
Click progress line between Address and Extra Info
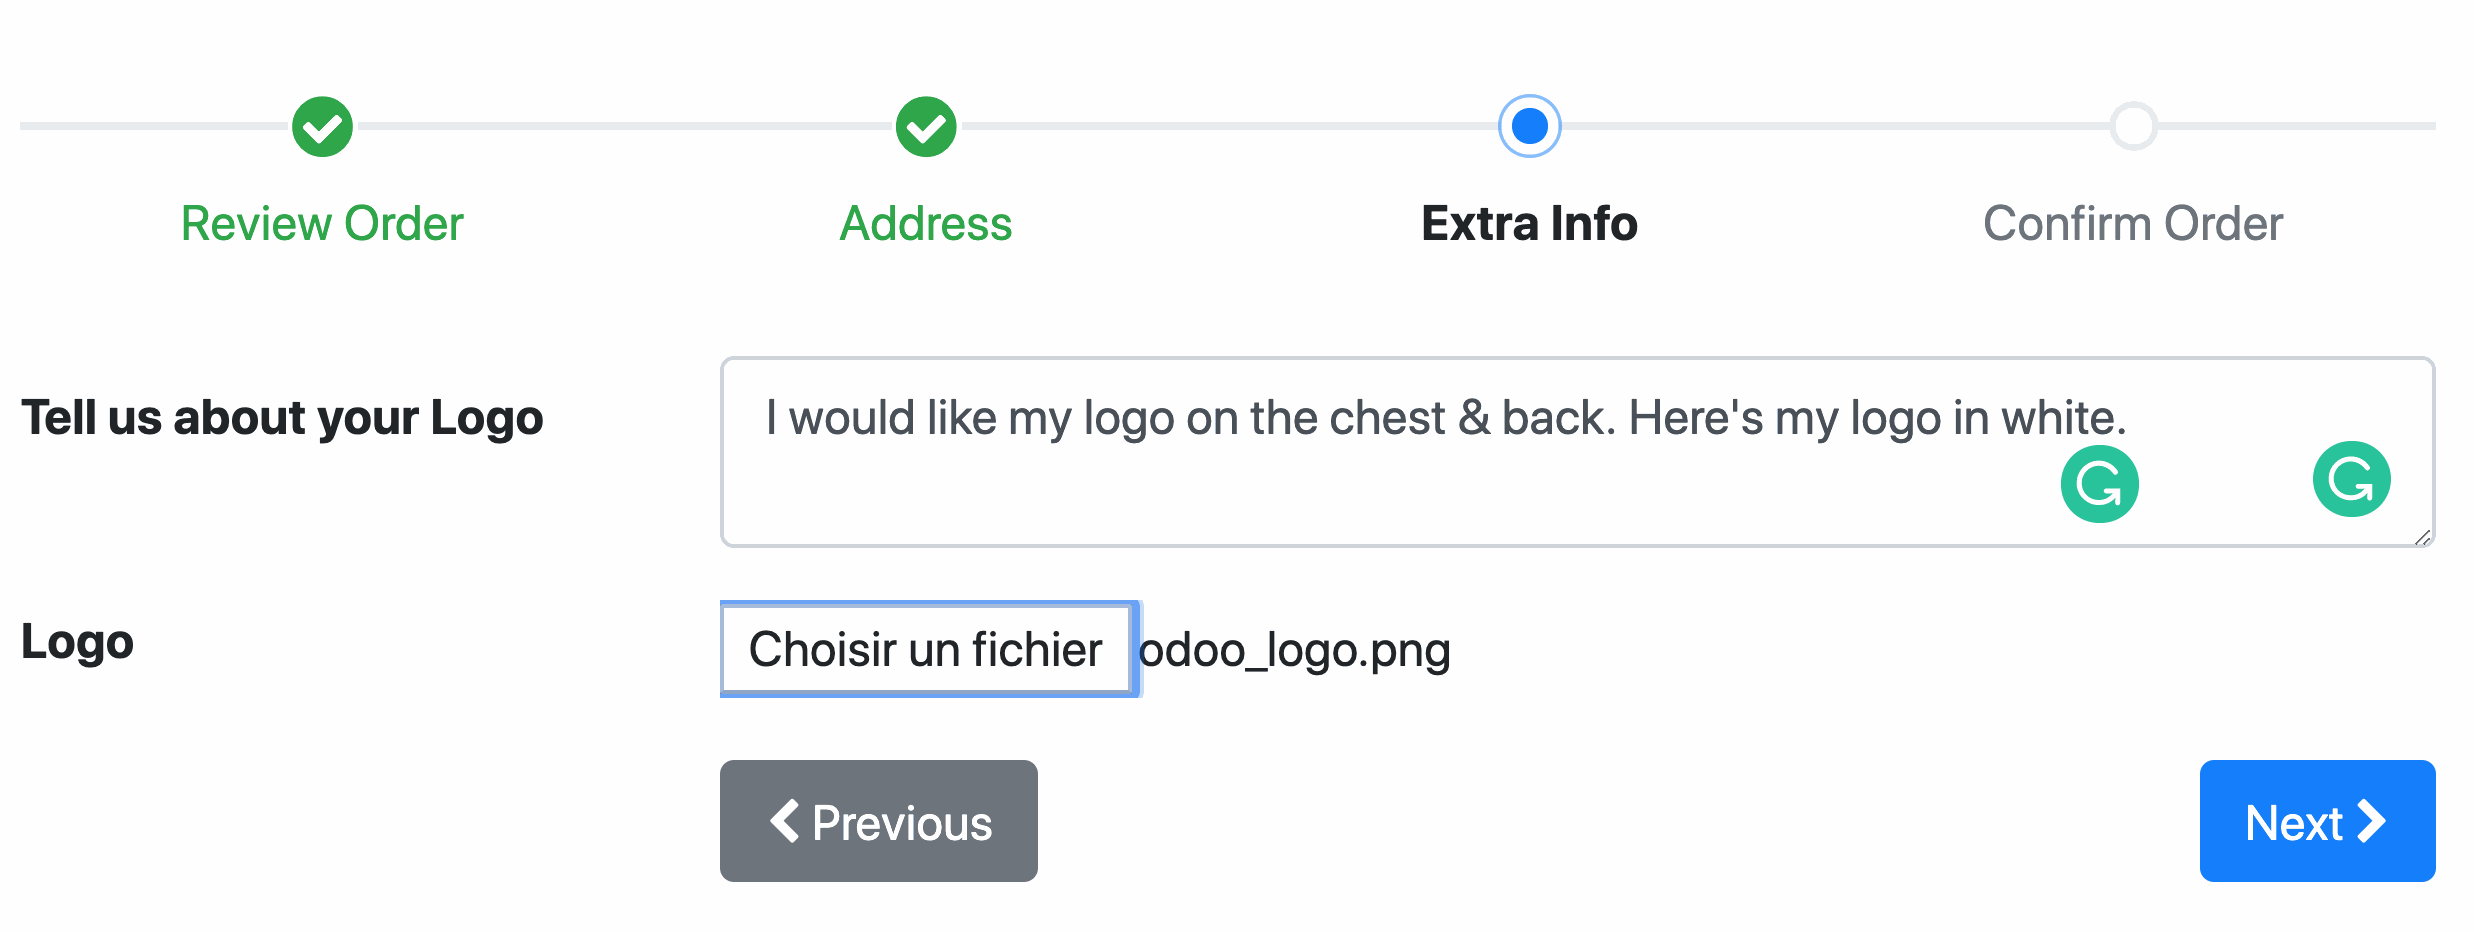[x=1228, y=127]
